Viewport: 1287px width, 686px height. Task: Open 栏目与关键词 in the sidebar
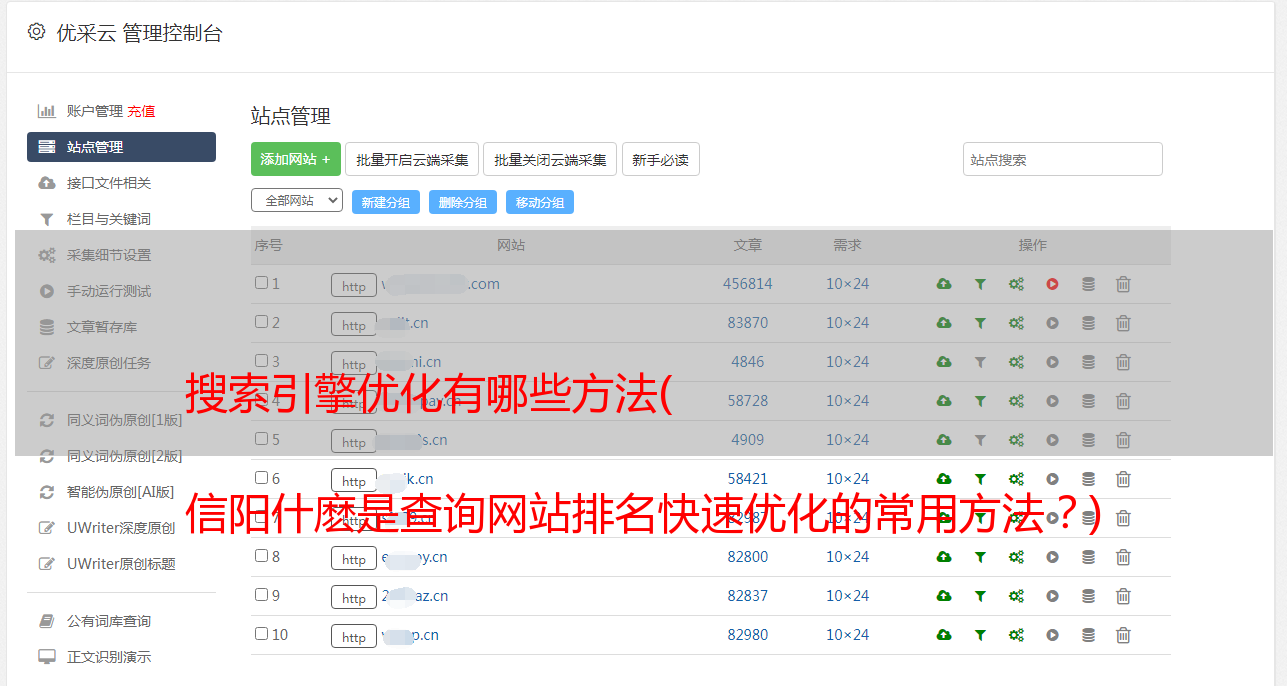109,219
